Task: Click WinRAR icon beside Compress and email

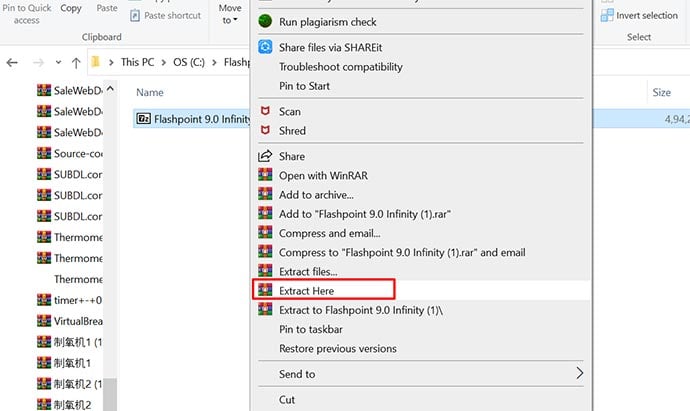Action: point(265,233)
